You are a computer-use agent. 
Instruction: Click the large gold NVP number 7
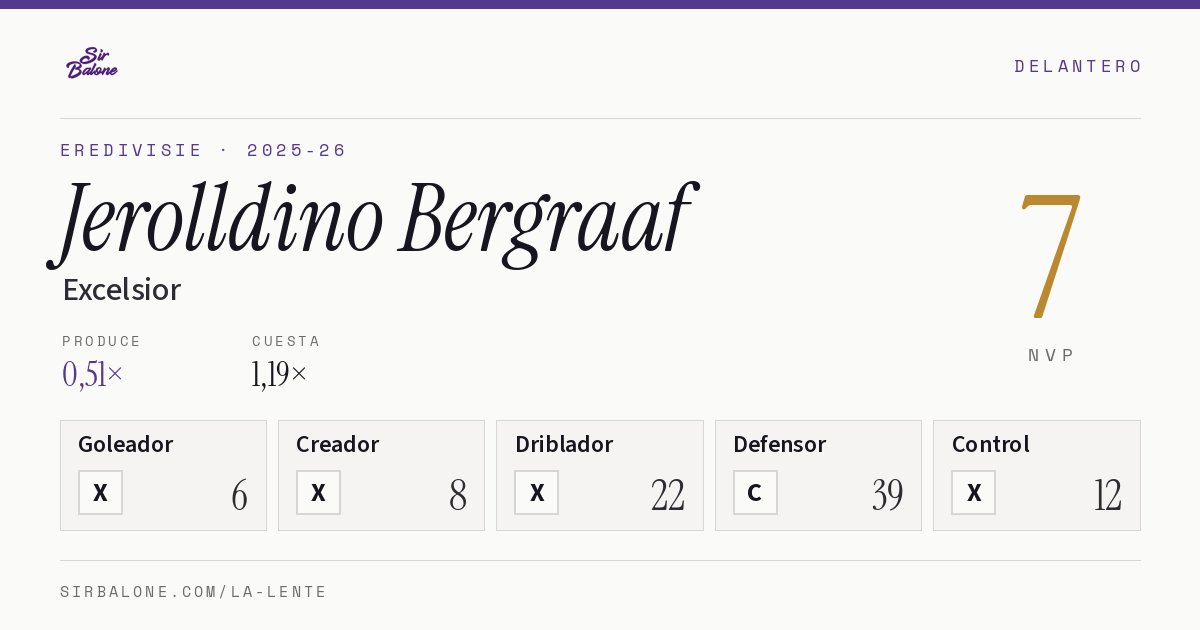pyautogui.click(x=1050, y=255)
